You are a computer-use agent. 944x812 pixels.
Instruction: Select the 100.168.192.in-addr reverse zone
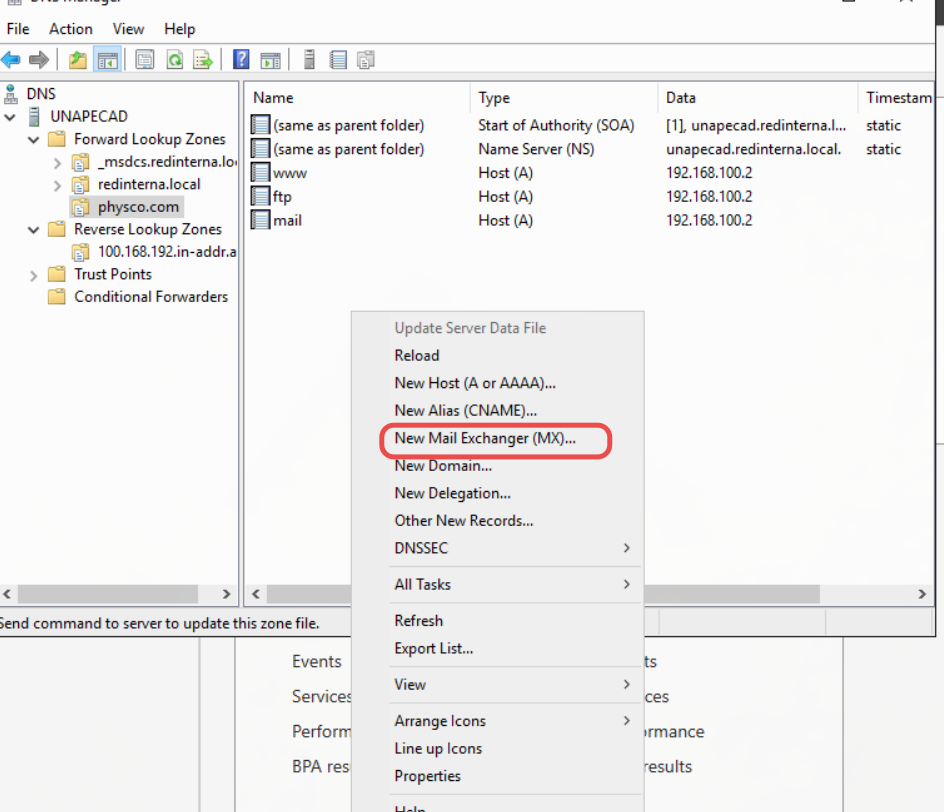167,252
